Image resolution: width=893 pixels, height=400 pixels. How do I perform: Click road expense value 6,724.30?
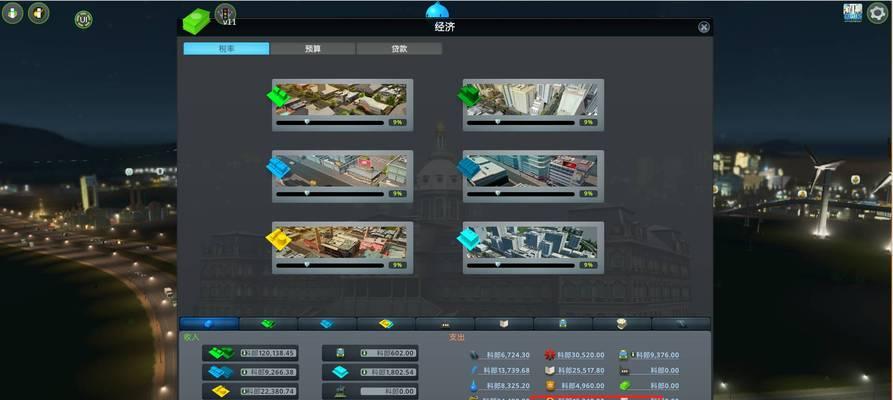(x=507, y=355)
